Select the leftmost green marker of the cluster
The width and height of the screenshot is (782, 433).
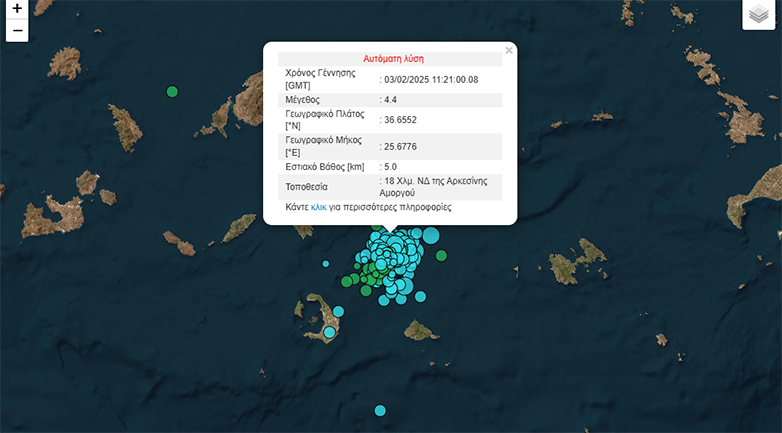point(347,281)
